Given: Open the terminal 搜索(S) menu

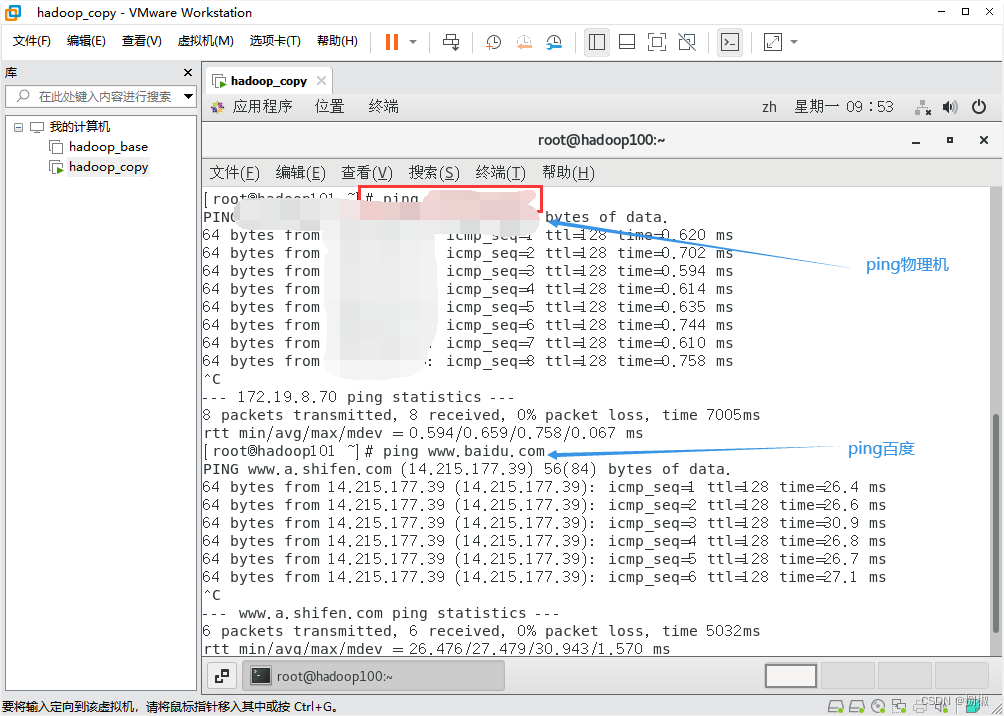Looking at the screenshot, I should tap(434, 173).
